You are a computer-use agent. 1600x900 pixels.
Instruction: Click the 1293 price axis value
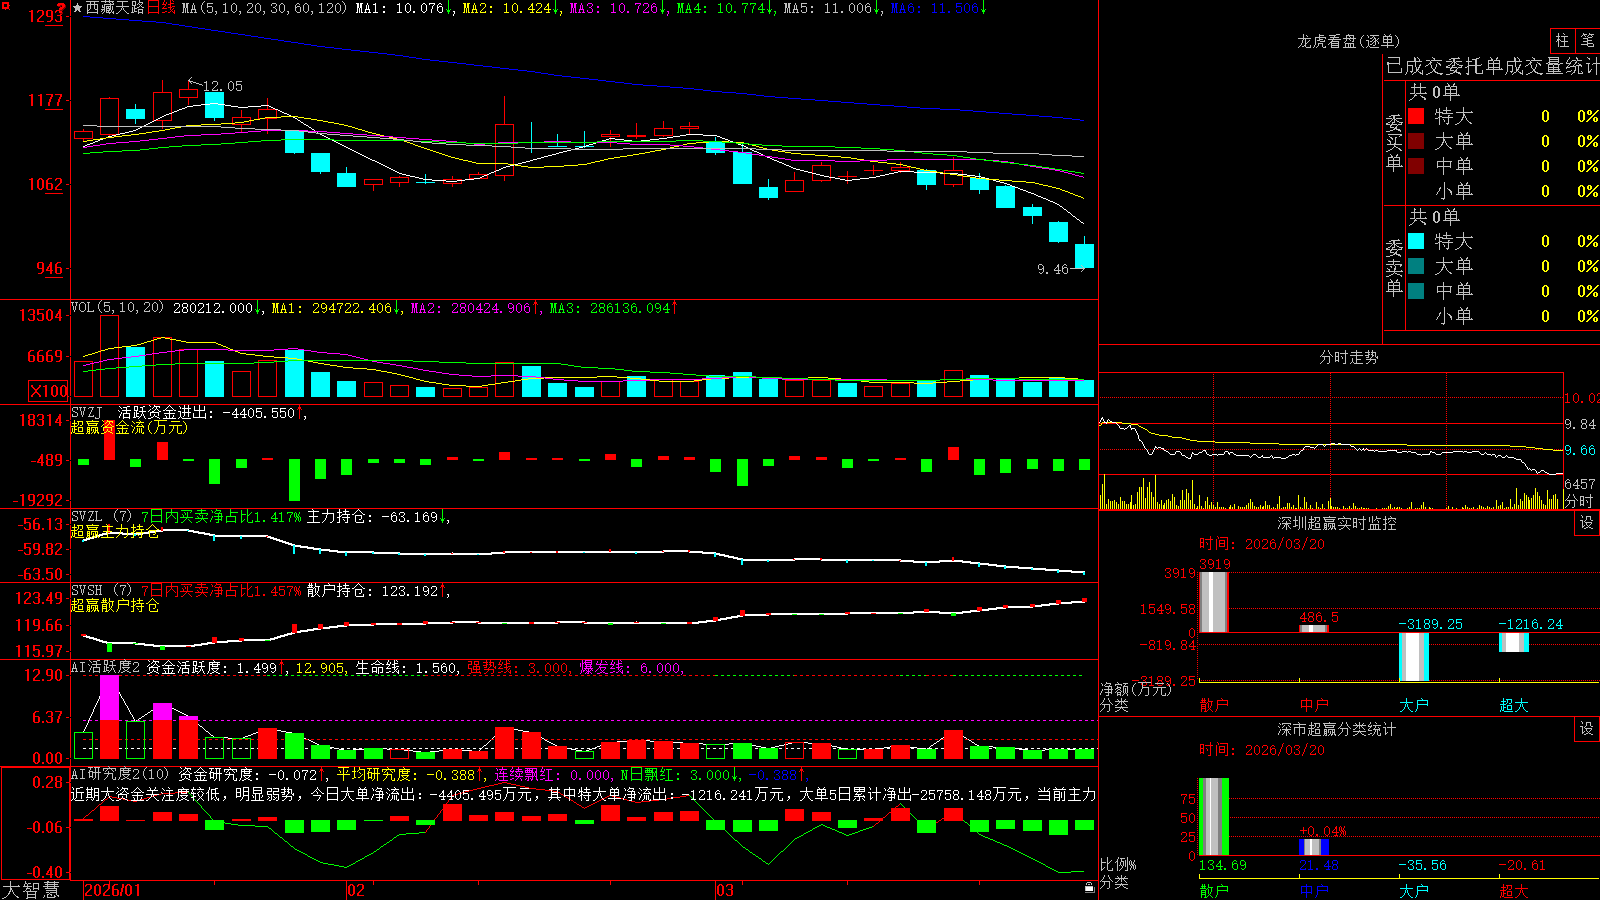pos(46,16)
